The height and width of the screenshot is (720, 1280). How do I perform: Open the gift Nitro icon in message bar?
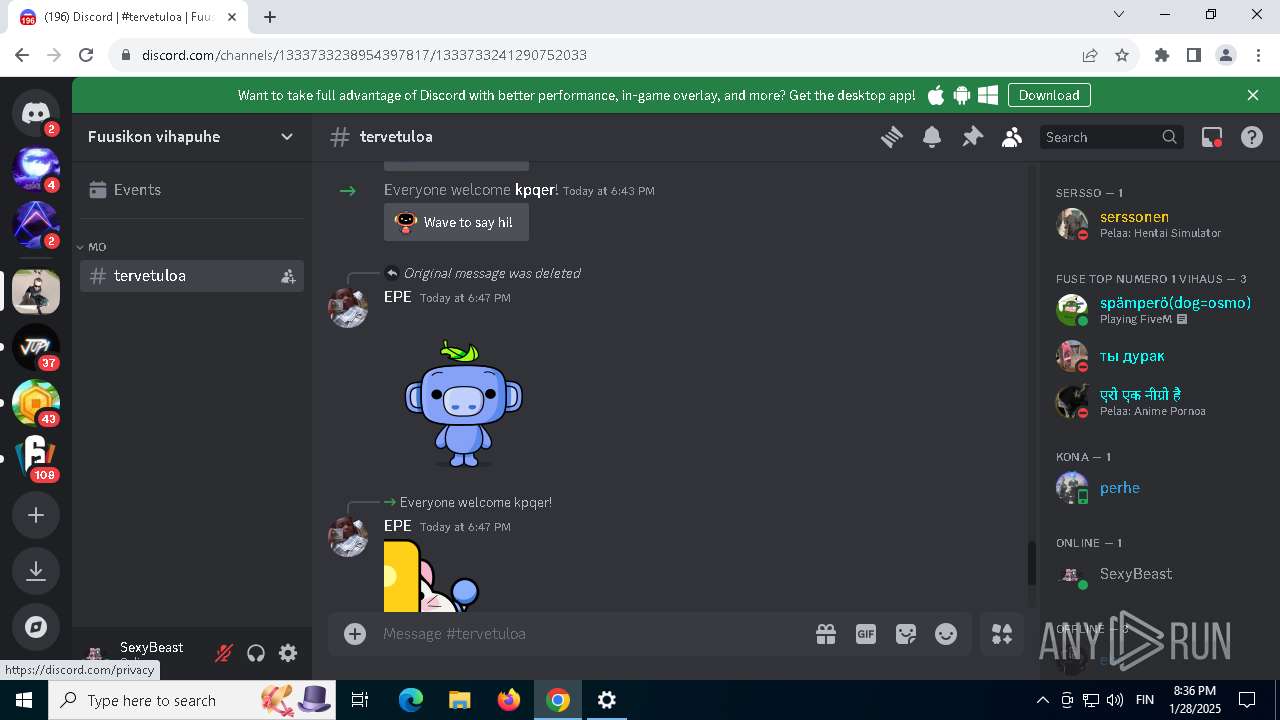pyautogui.click(x=826, y=634)
